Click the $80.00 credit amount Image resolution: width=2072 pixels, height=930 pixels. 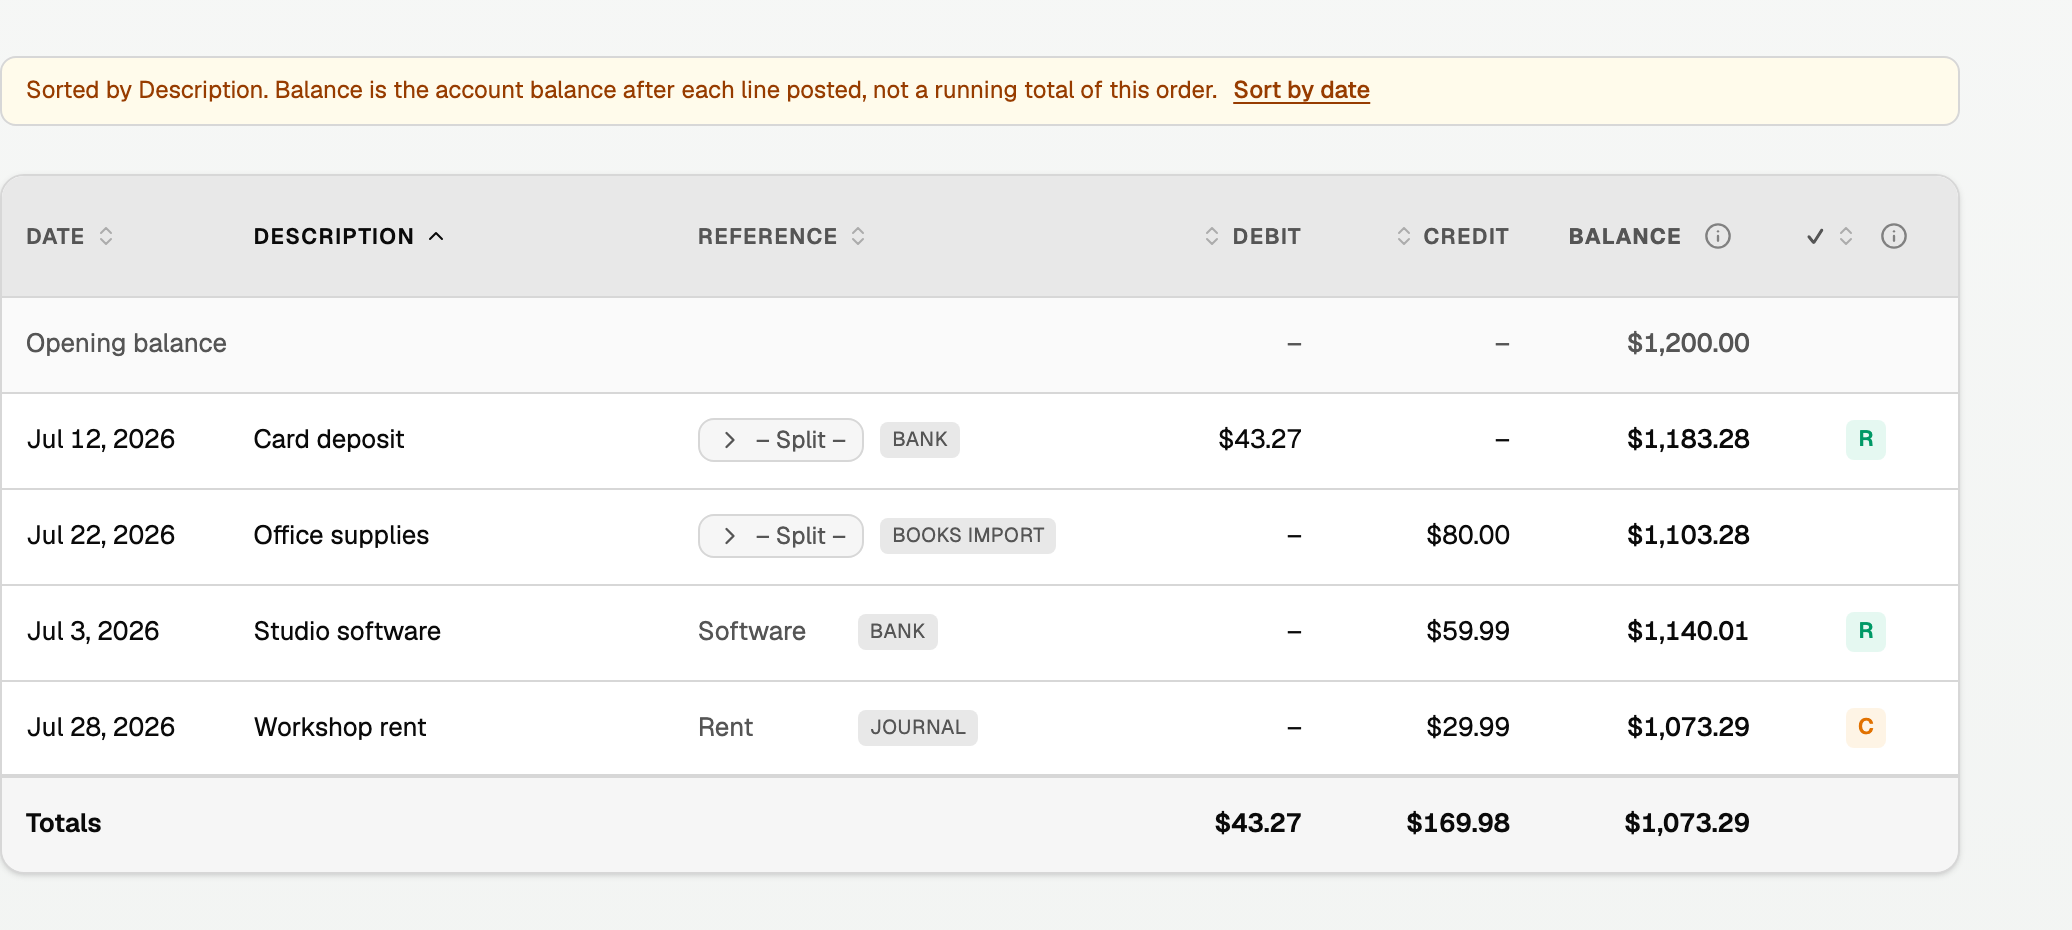(1468, 535)
